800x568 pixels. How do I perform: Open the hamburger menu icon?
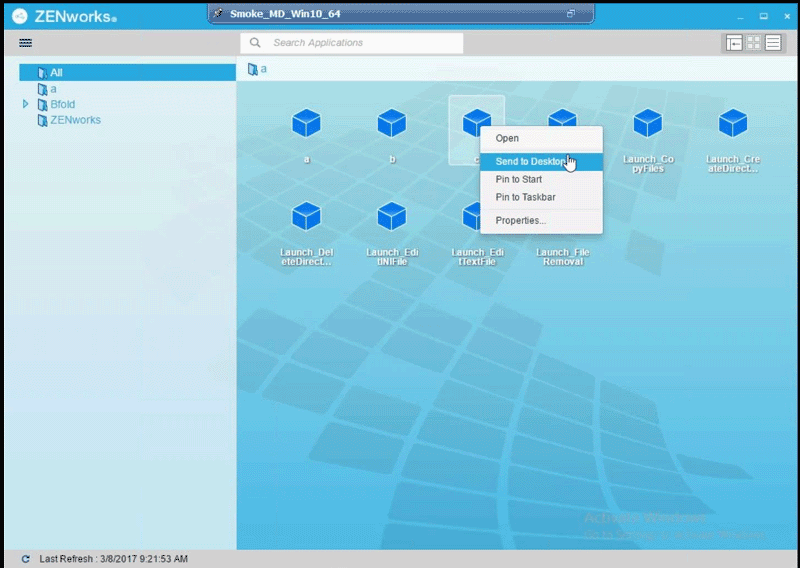pyautogui.click(x=26, y=43)
